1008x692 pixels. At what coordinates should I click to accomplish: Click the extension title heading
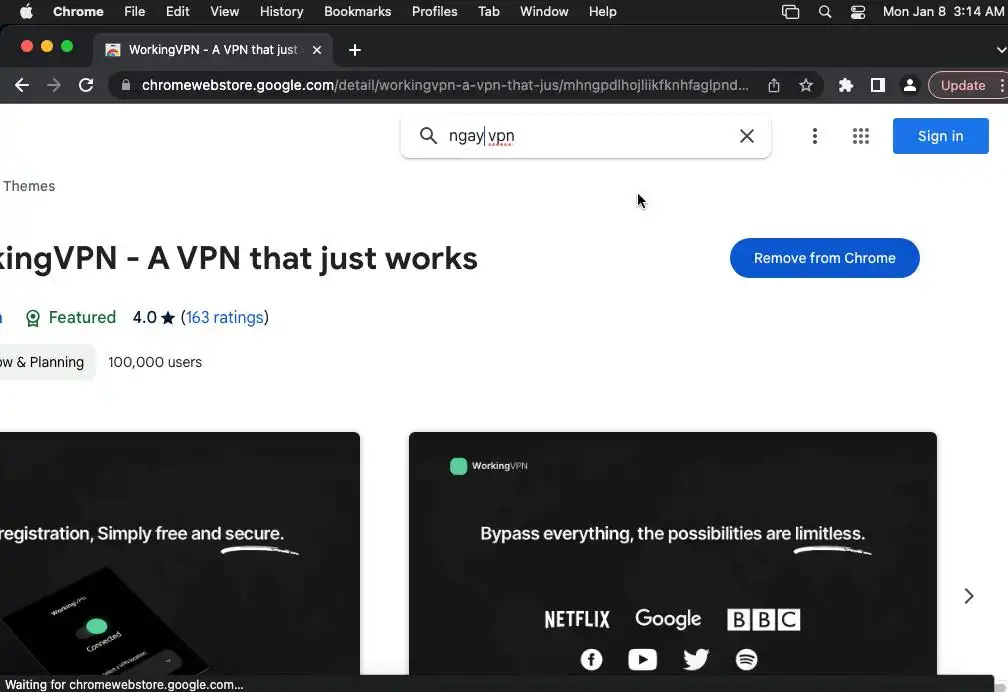238,259
